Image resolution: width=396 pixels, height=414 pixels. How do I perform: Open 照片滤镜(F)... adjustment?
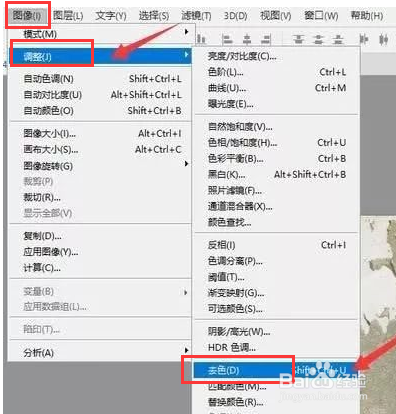pos(277,190)
